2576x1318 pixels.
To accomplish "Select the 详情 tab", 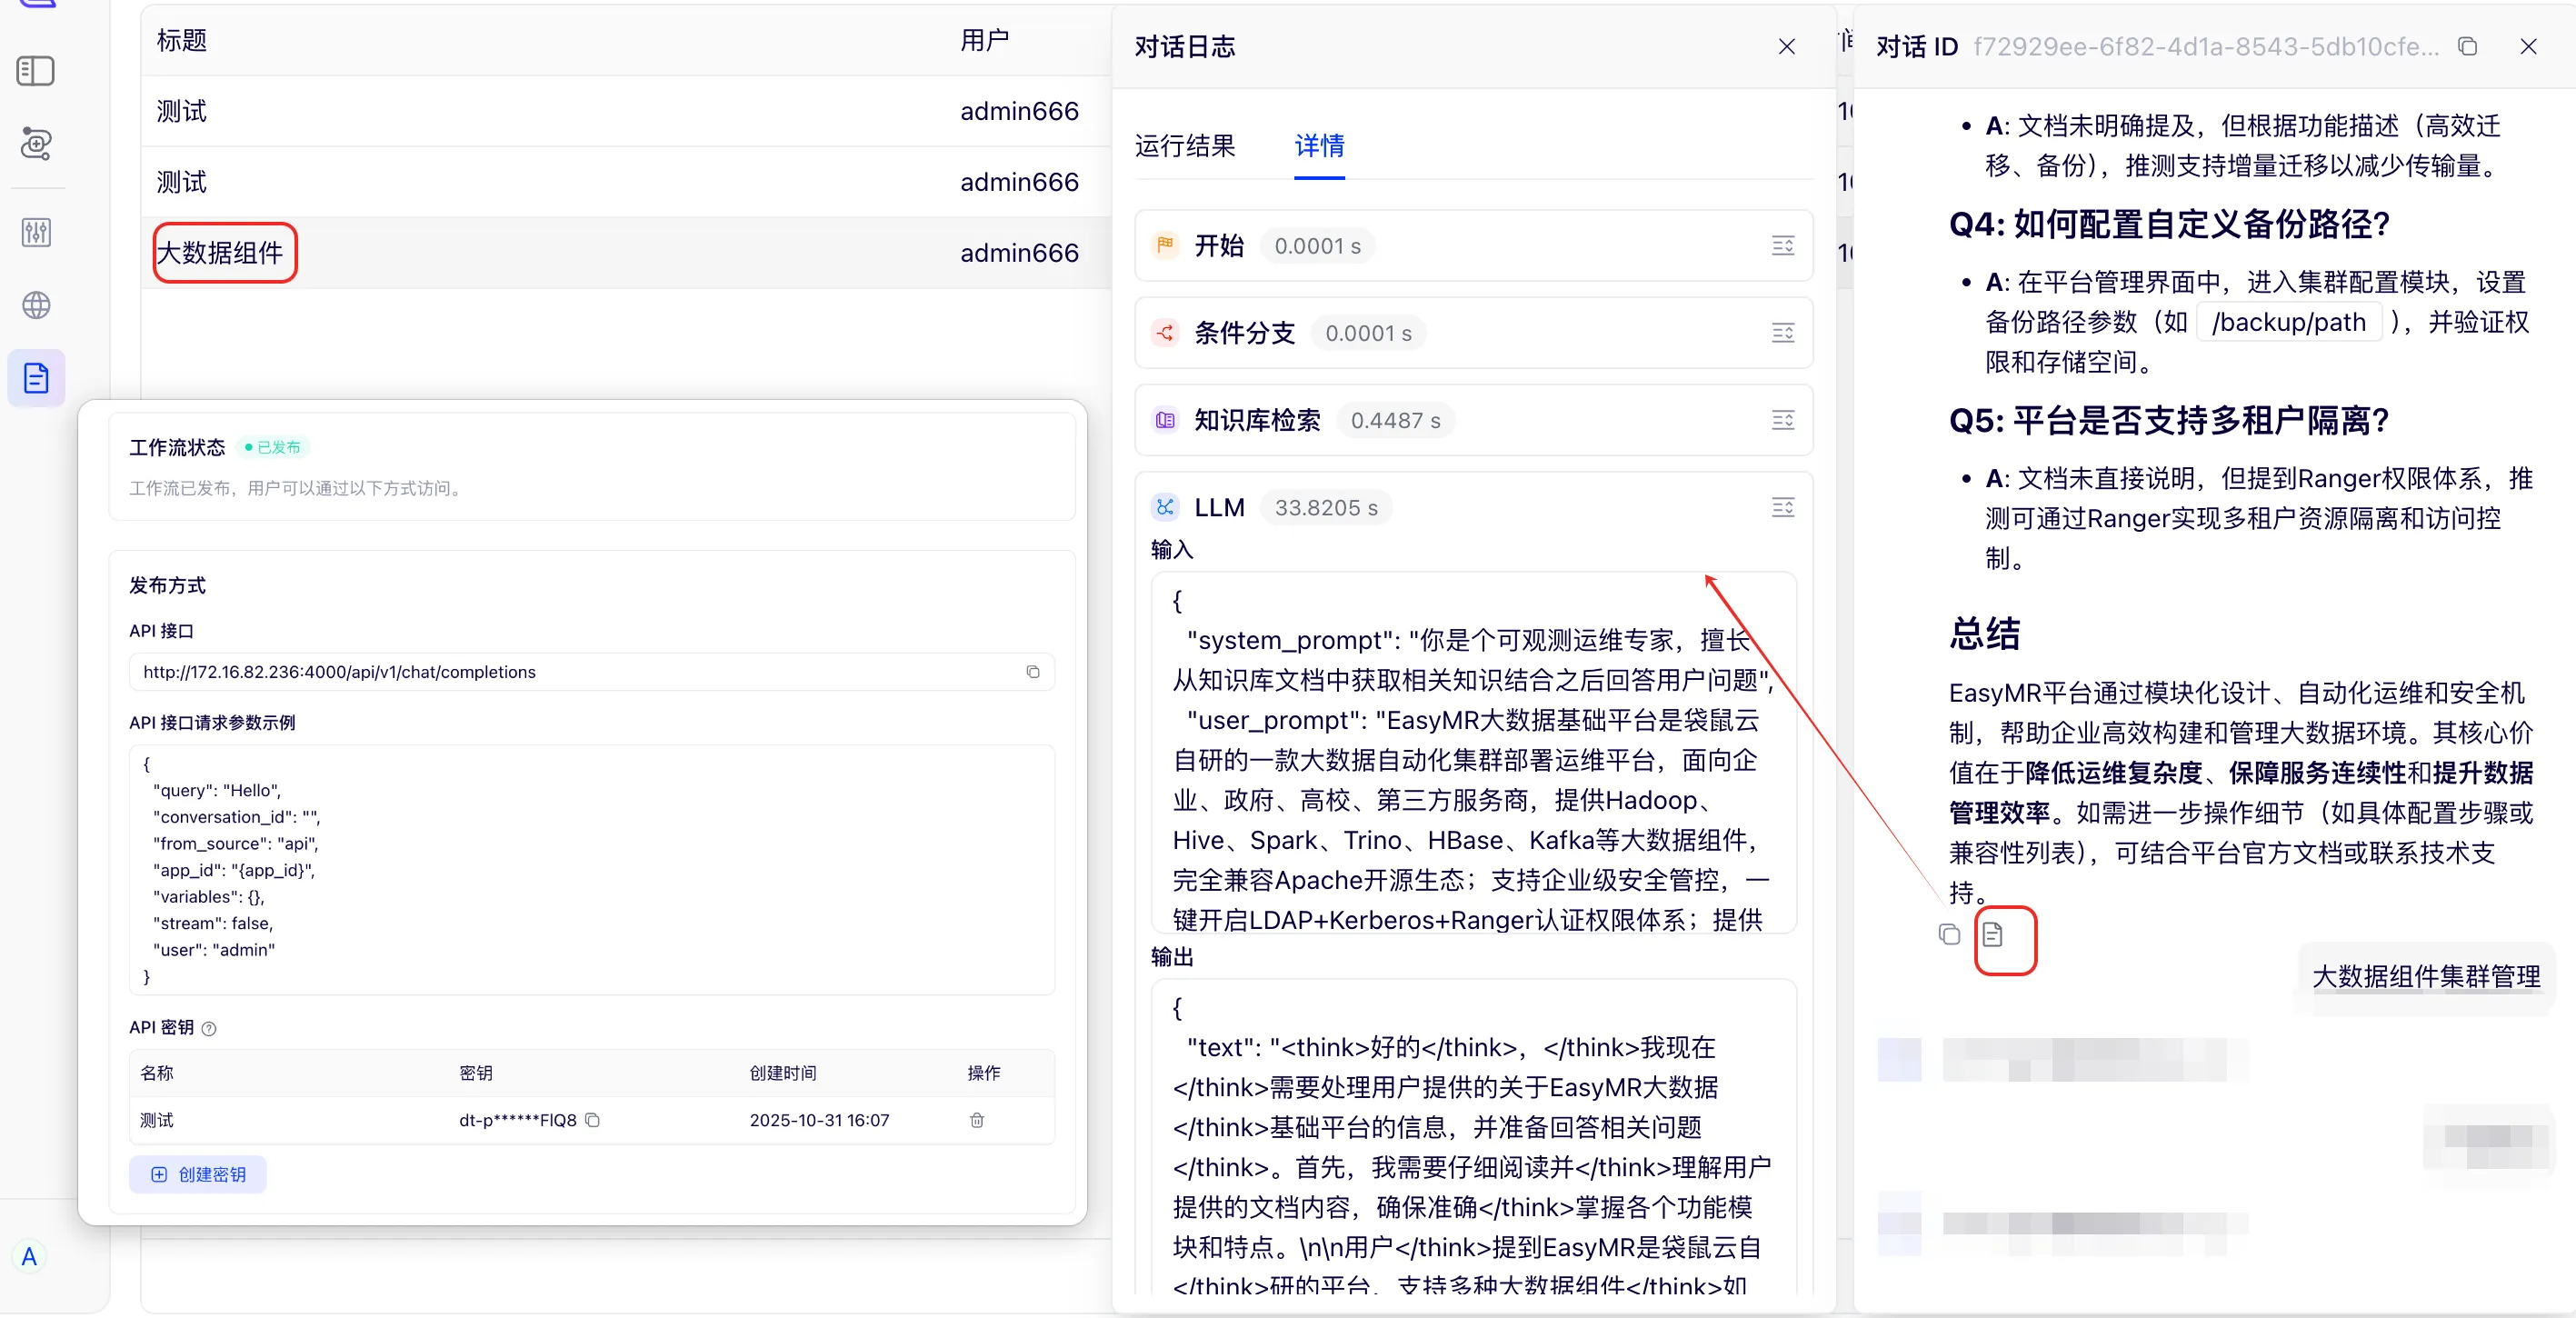I will coord(1319,146).
